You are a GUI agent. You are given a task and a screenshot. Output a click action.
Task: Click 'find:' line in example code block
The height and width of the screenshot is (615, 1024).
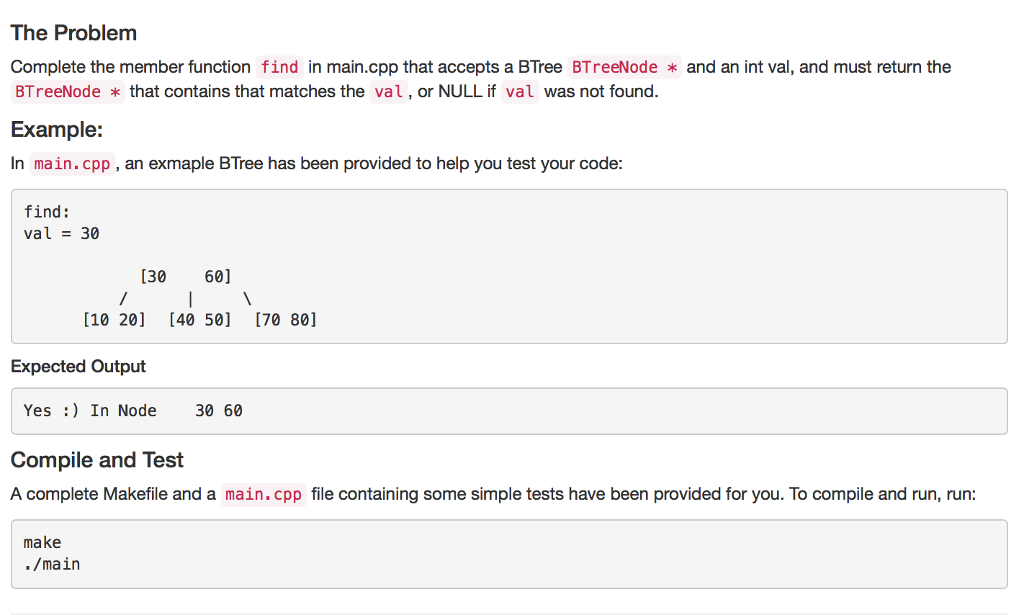pos(47,212)
